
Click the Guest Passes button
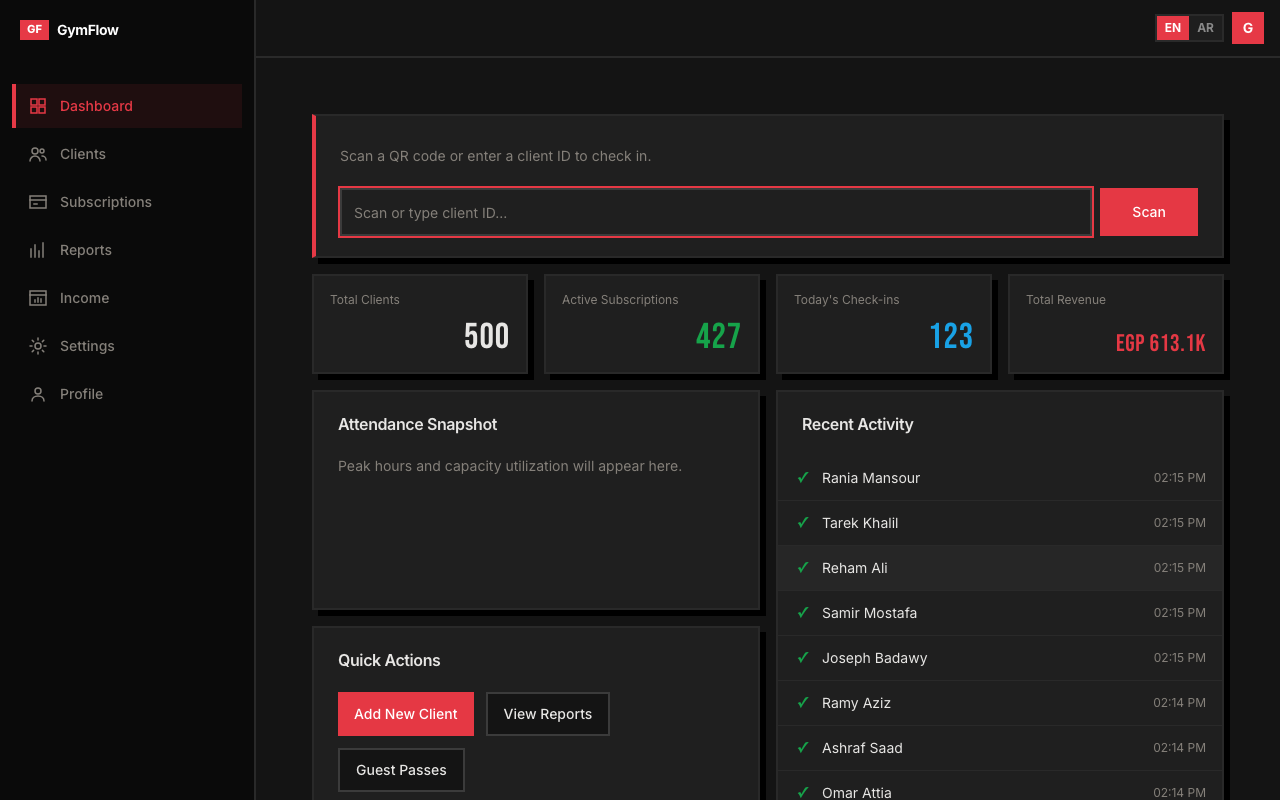pos(401,770)
